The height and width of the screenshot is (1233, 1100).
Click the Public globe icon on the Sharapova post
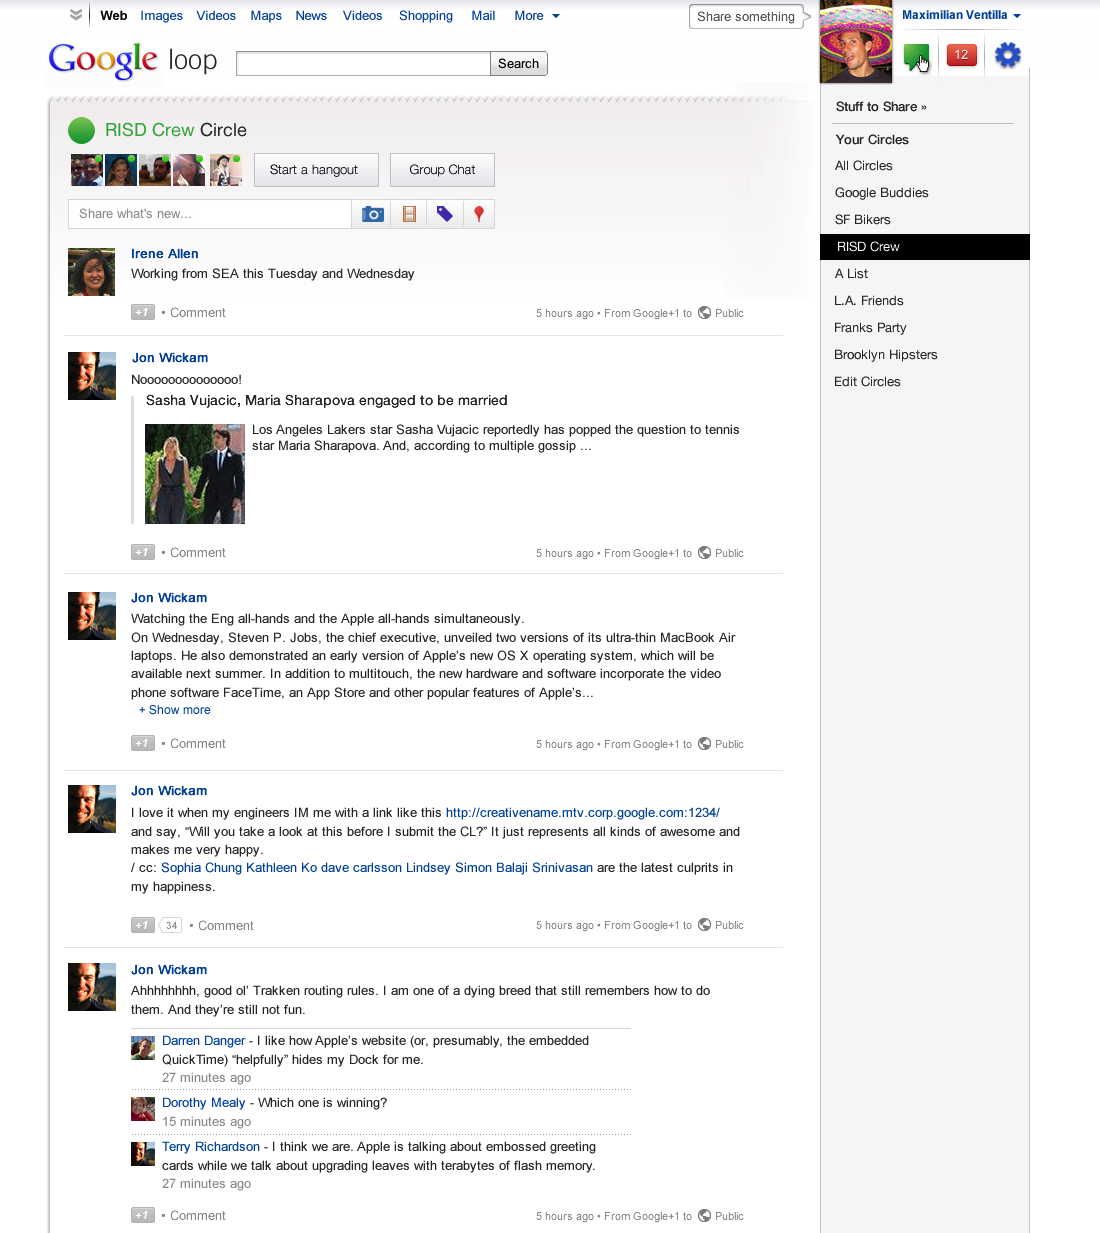tap(705, 553)
